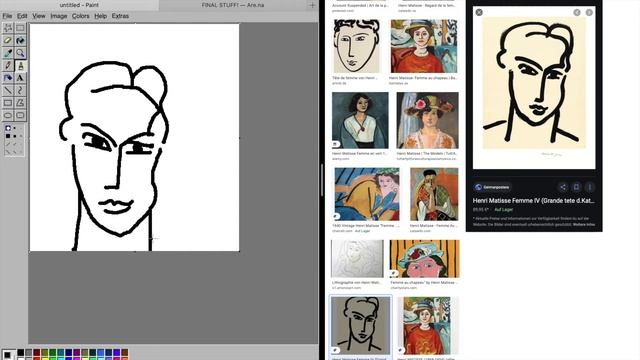Pick the Fill With Color bucket tool
640x360 pixels.
pyautogui.click(x=20, y=40)
